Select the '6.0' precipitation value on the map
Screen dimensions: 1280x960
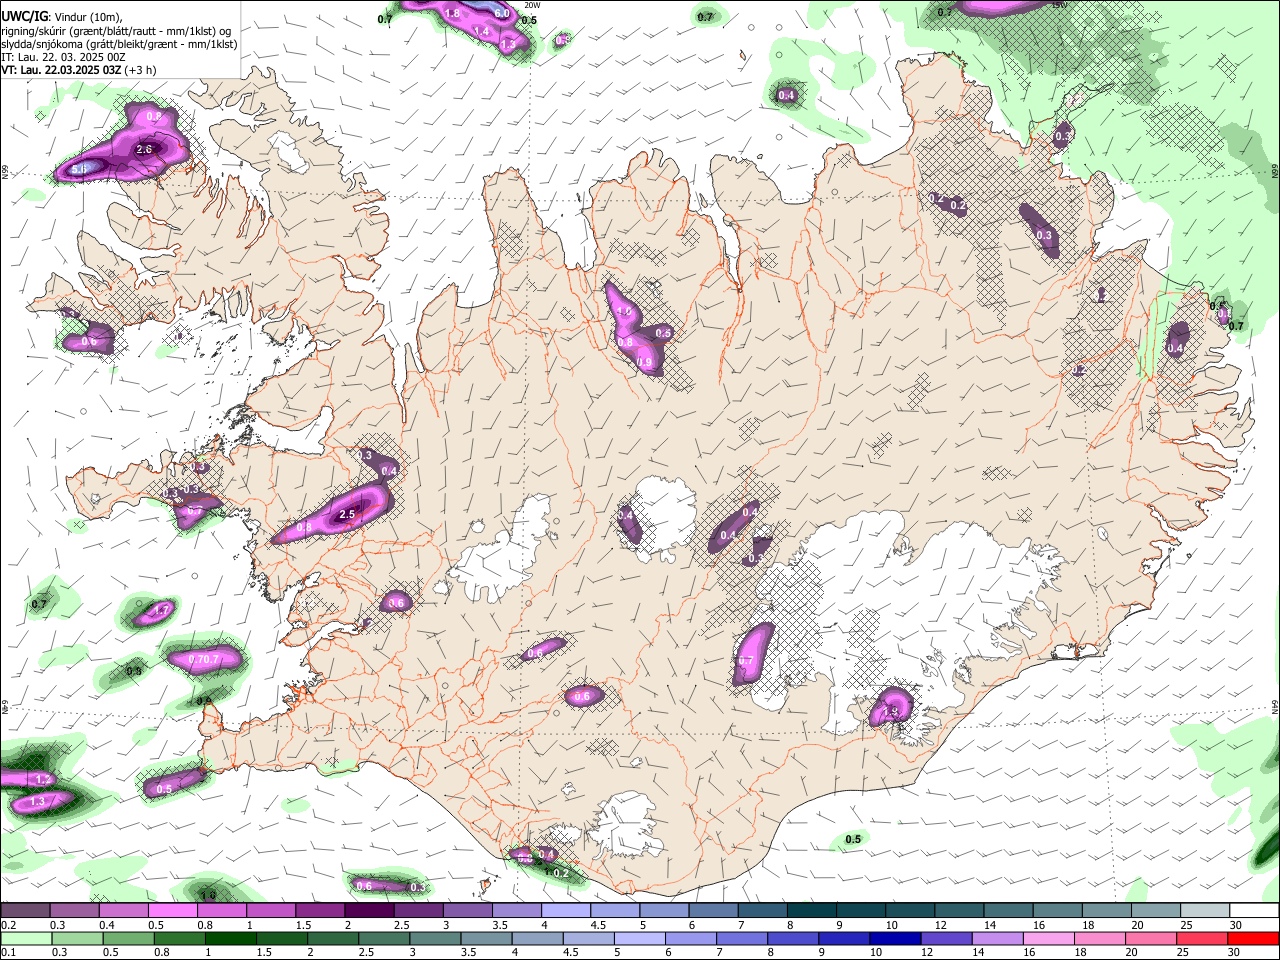point(502,13)
